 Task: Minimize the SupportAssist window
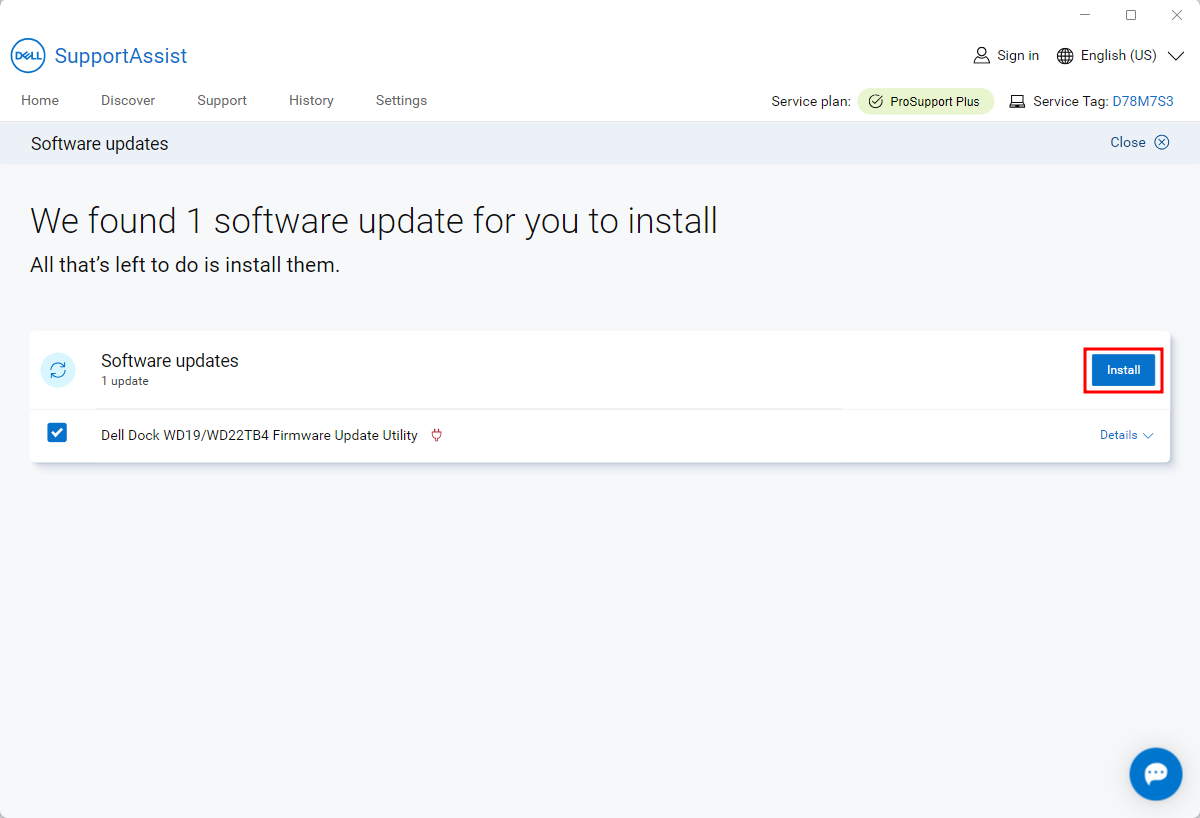pos(1085,15)
